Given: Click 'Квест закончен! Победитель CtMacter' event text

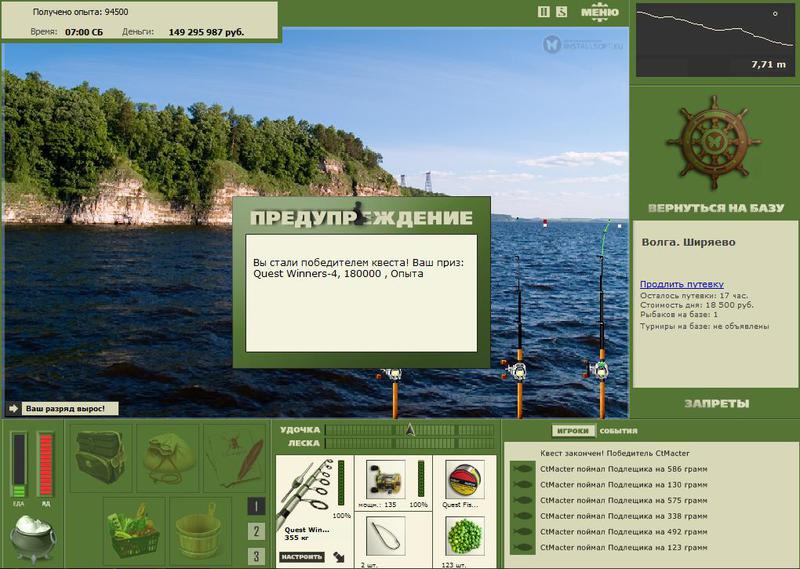Looking at the screenshot, I should (x=615, y=453).
